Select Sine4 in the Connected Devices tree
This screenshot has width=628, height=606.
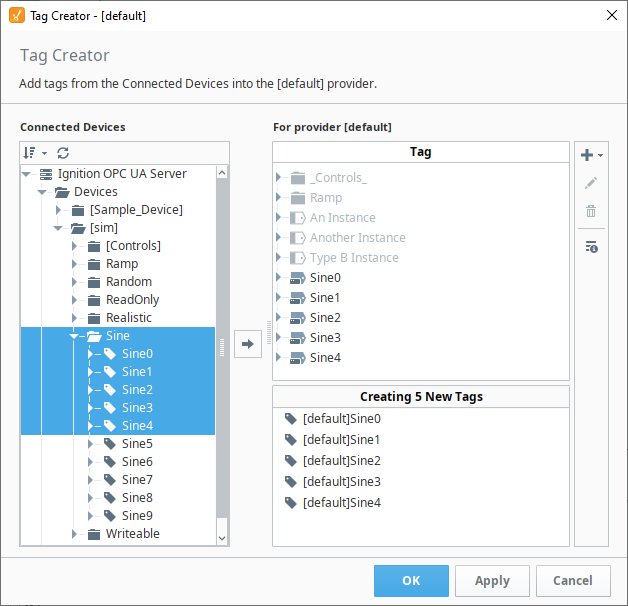point(137,426)
